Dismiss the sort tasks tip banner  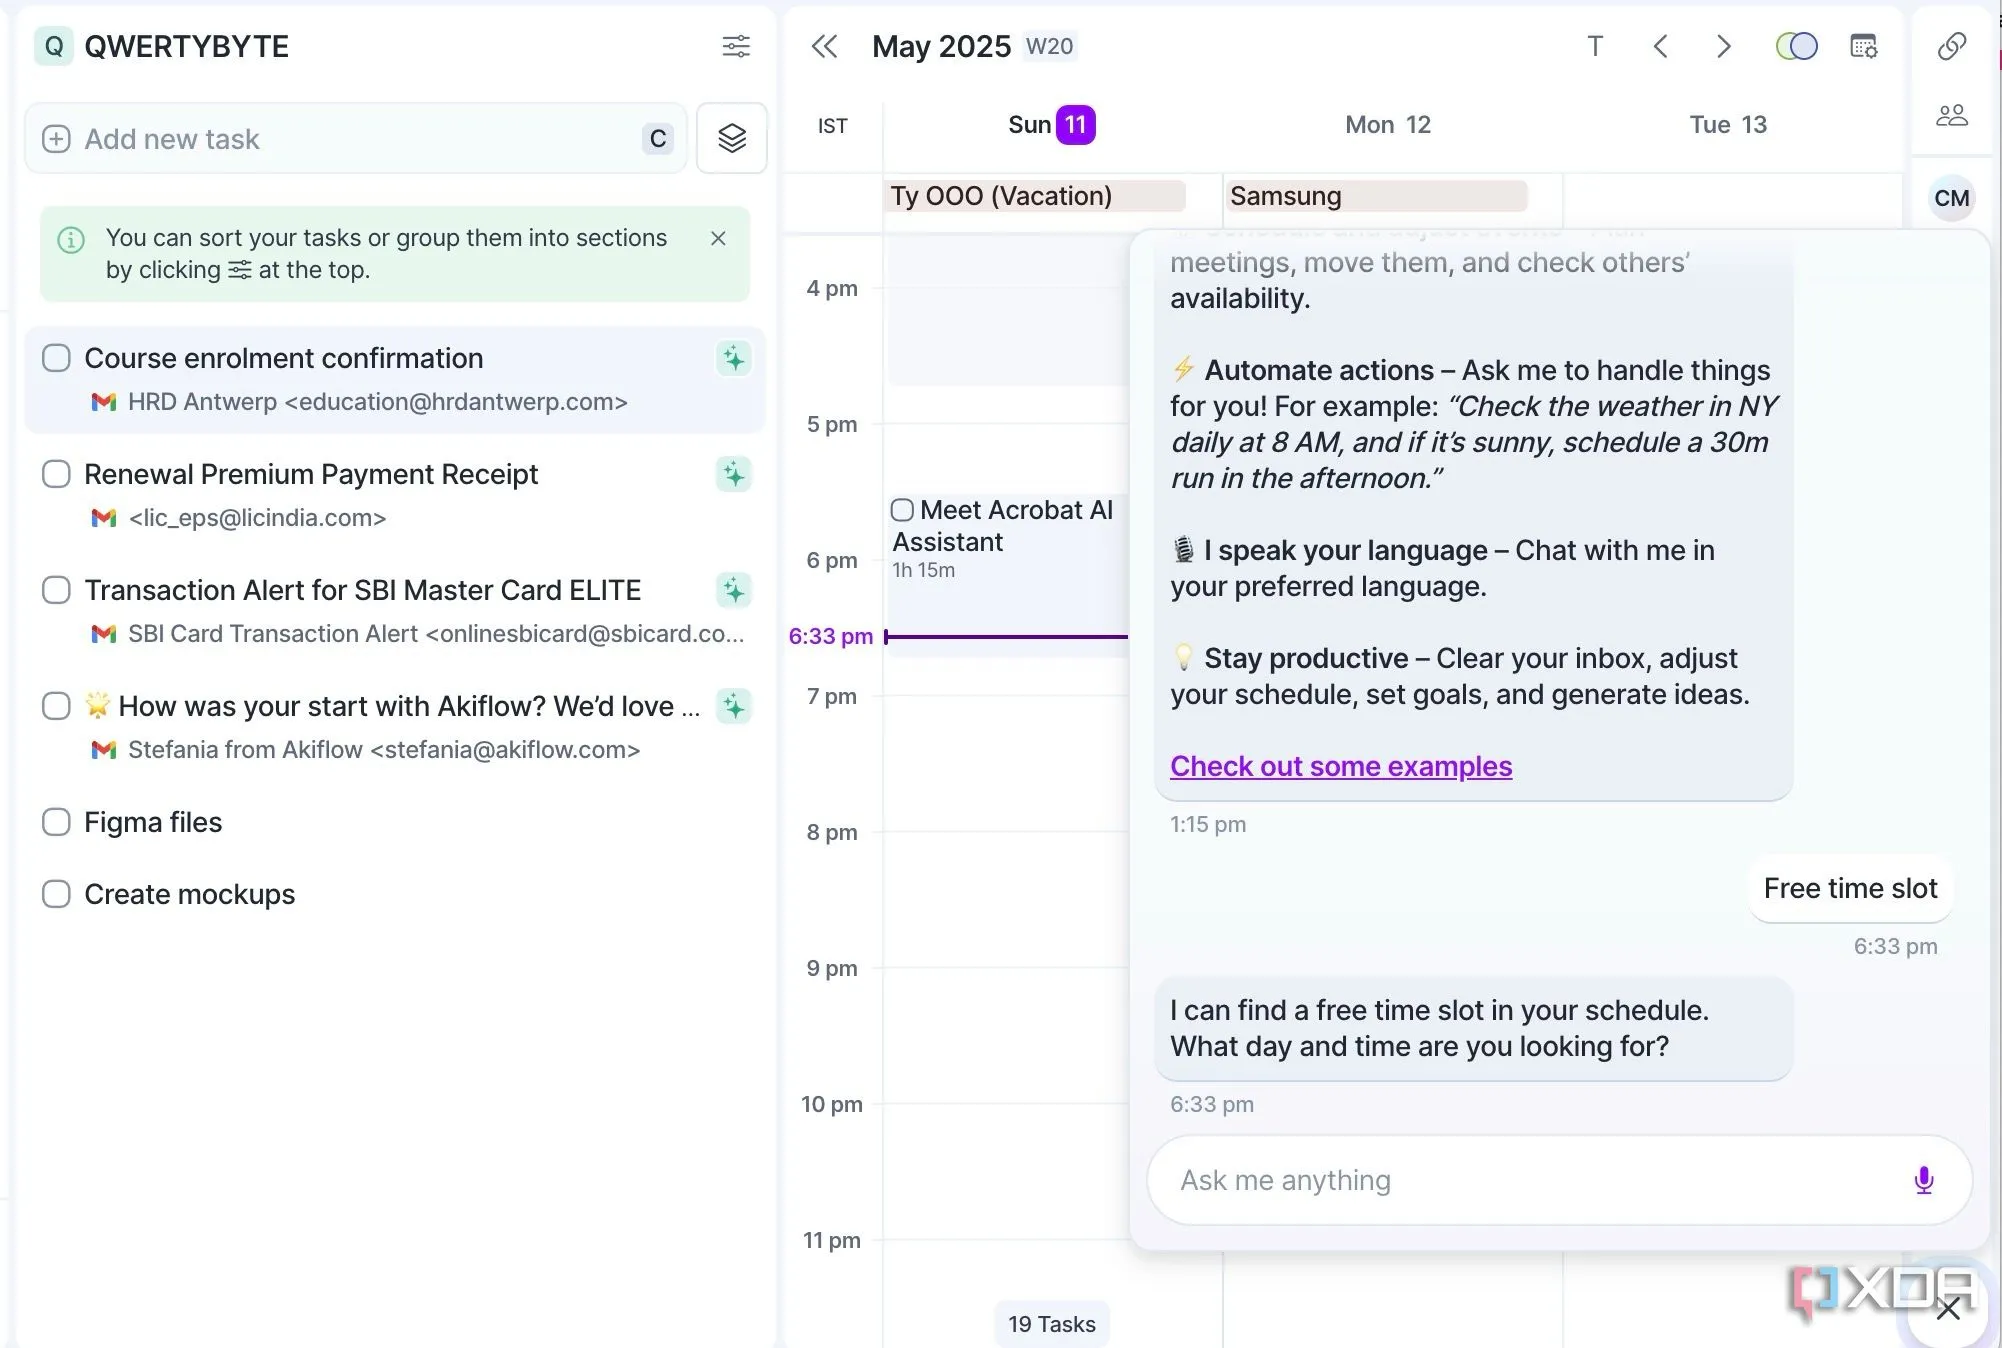[718, 238]
